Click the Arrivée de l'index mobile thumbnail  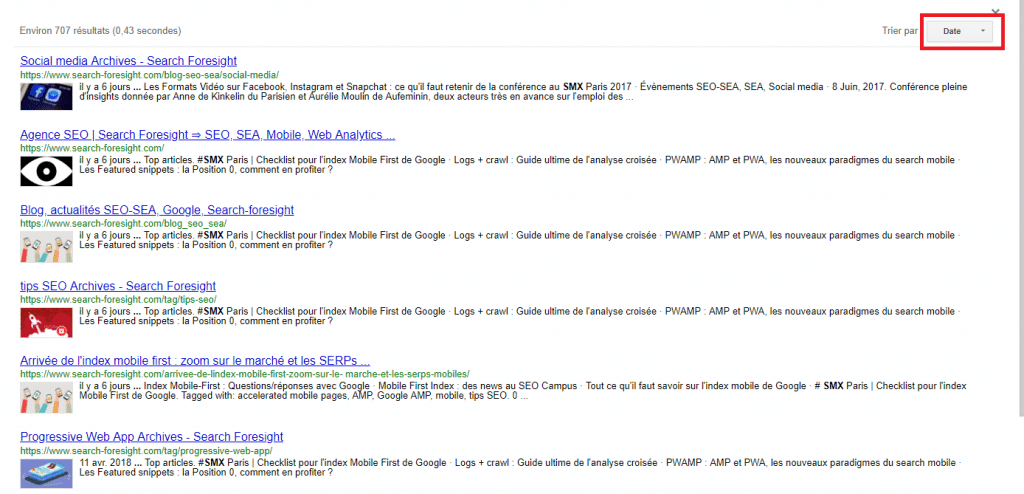pyautogui.click(x=46, y=397)
